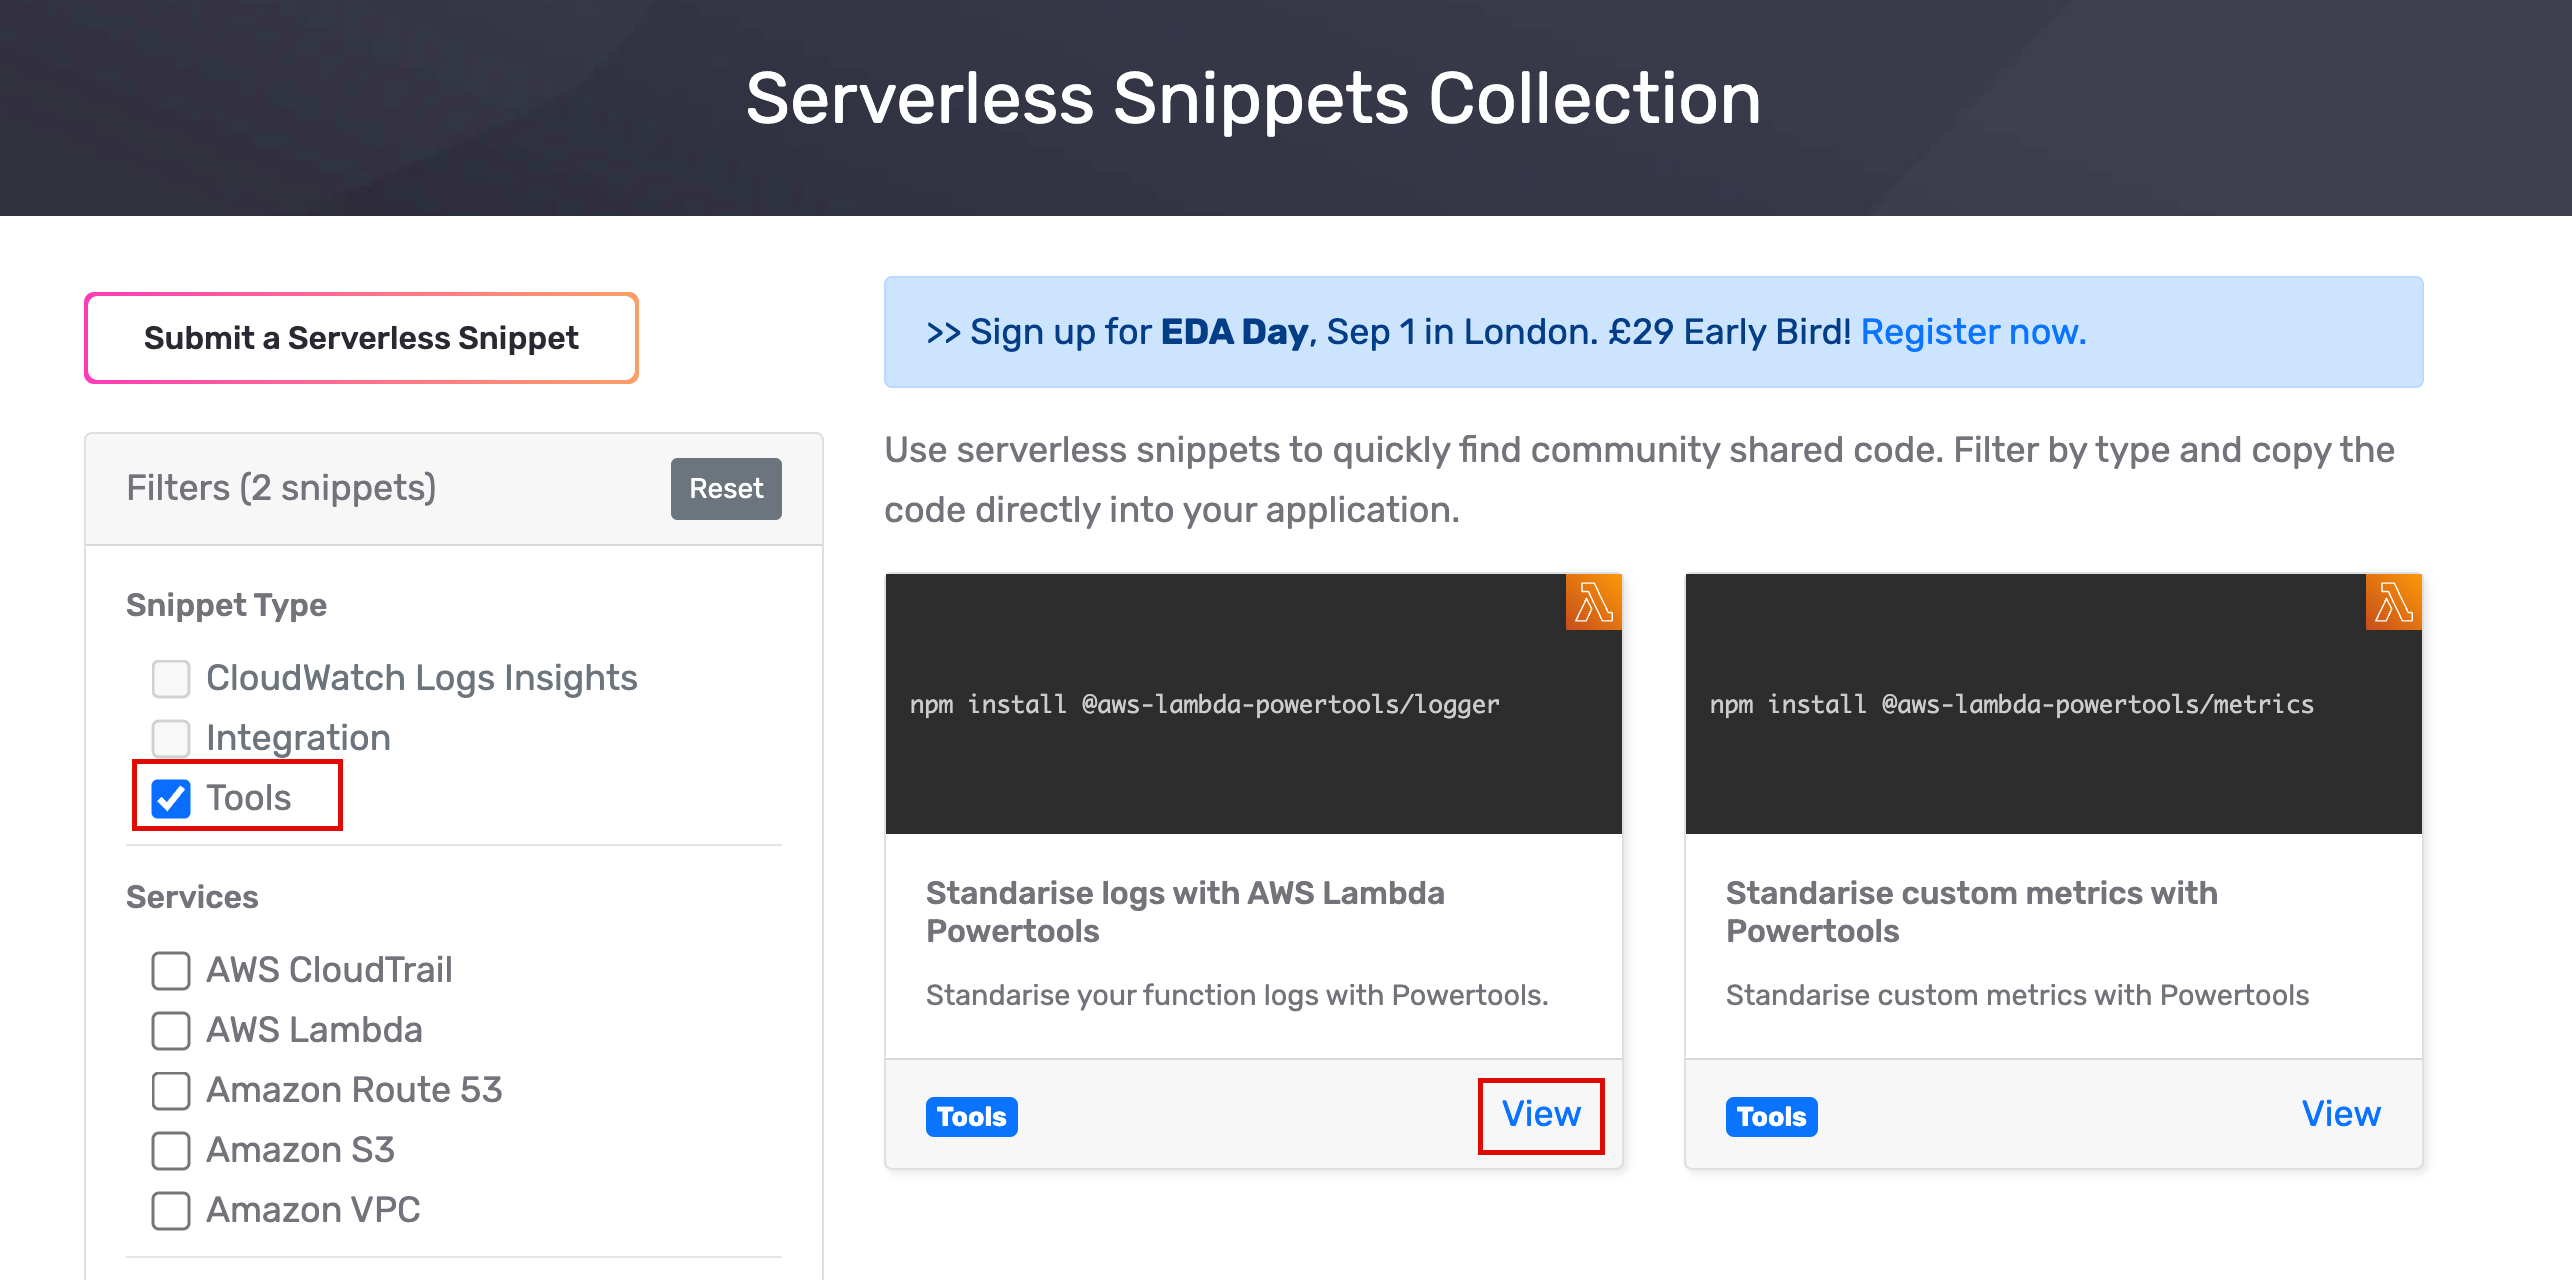The width and height of the screenshot is (2572, 1280).
Task: Click Tools badge on metrics card
Action: (1771, 1116)
